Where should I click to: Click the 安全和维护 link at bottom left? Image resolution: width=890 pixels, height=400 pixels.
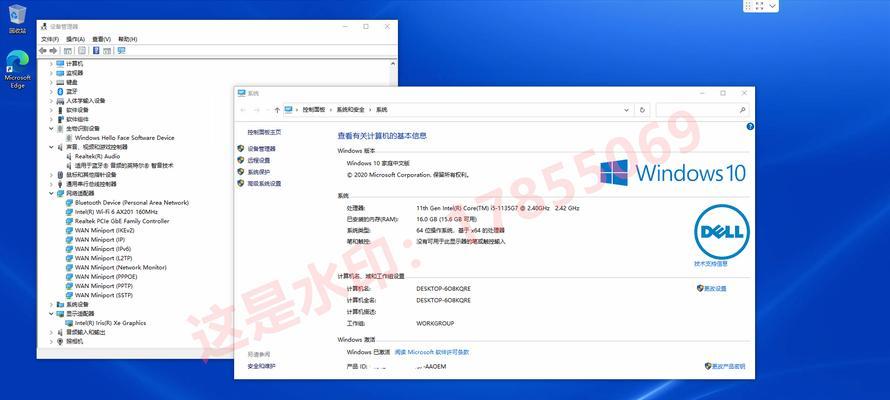[x=261, y=366]
